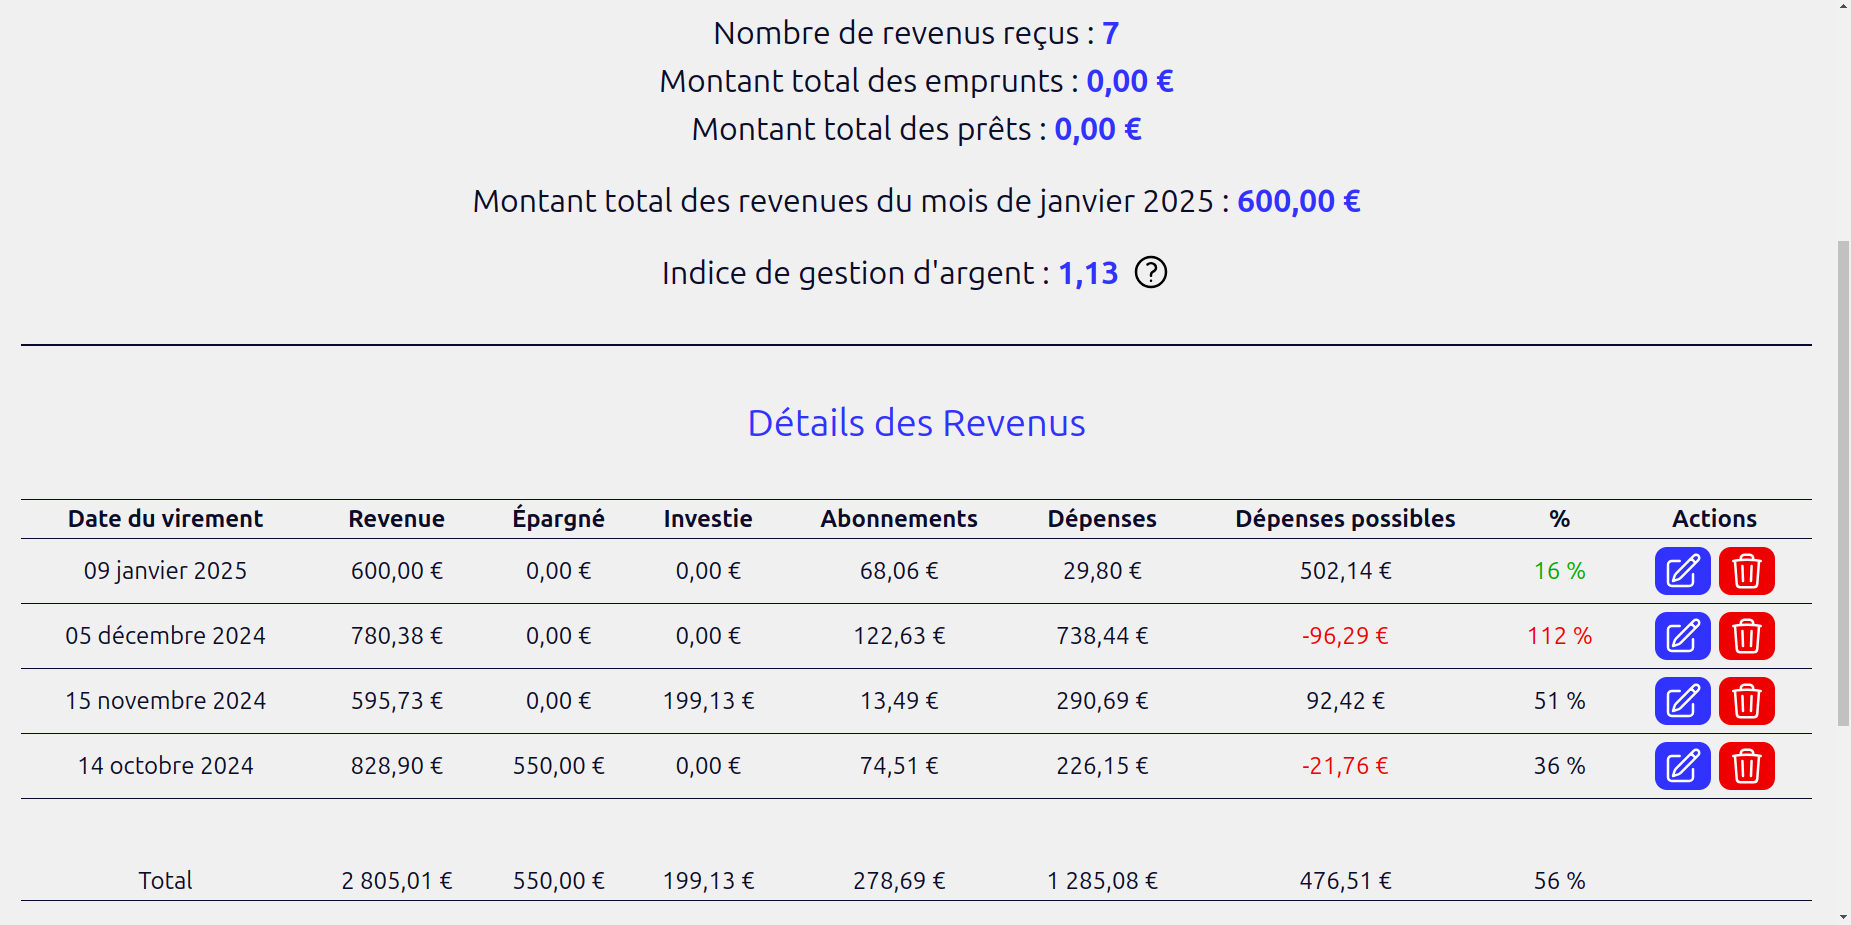The image size is (1851, 925).
Task: Select the Épargné column header
Action: (x=558, y=518)
